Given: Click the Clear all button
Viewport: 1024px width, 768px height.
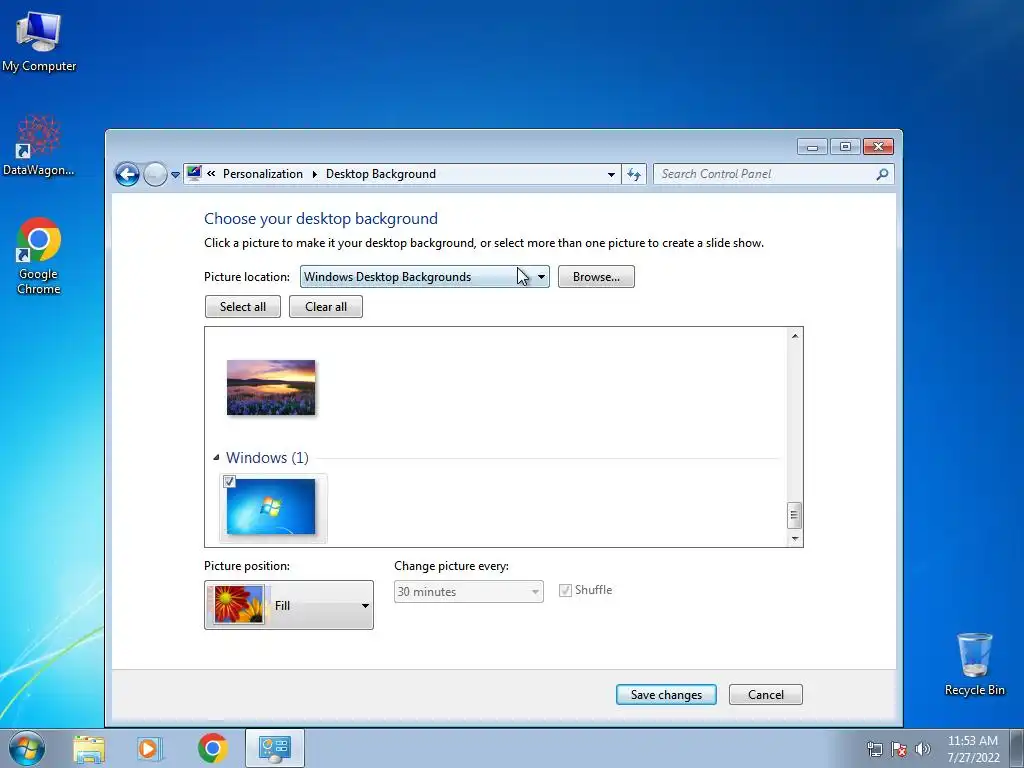Looking at the screenshot, I should click(x=326, y=307).
